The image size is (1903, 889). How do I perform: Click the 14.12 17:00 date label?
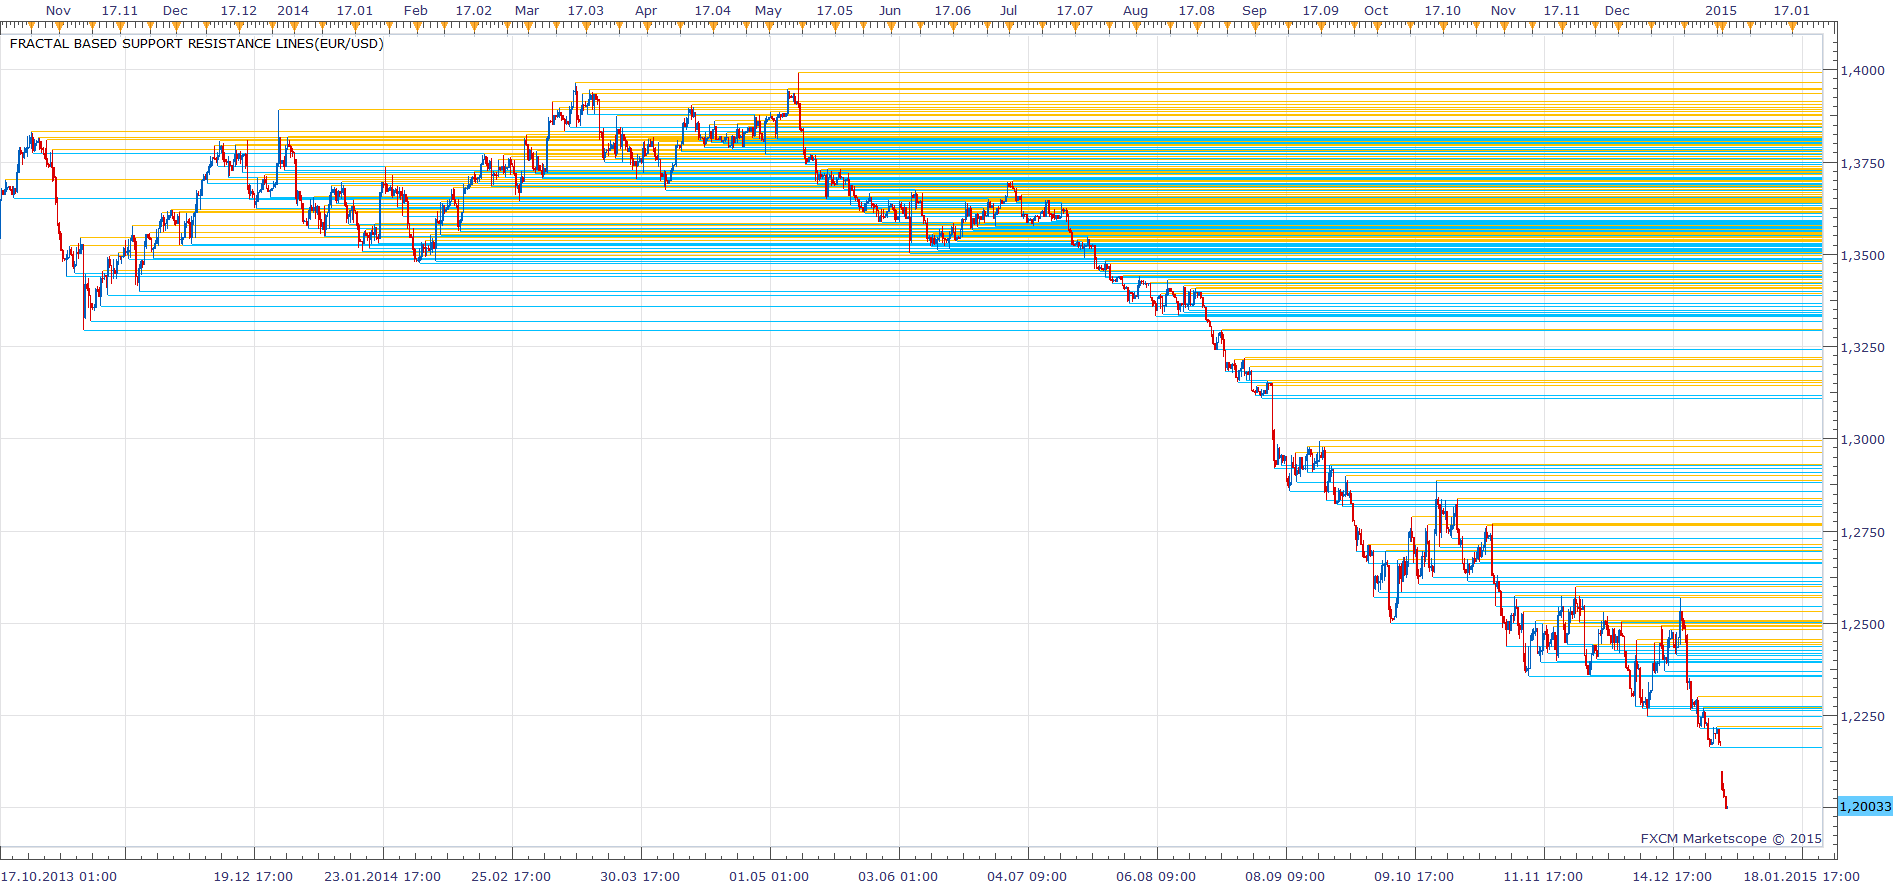(x=1672, y=876)
